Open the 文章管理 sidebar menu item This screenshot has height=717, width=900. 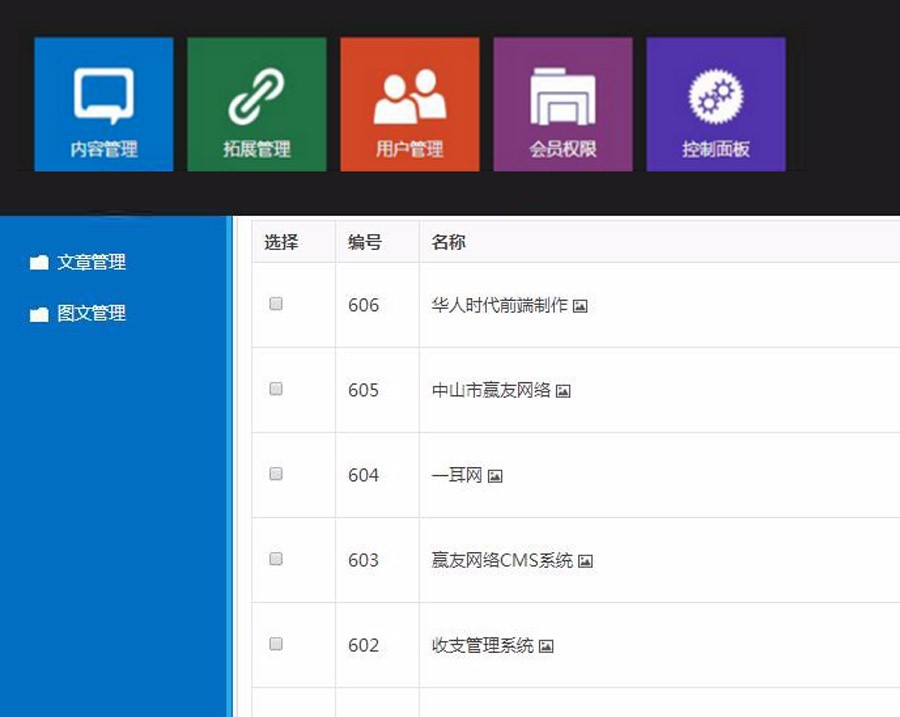coord(93,261)
